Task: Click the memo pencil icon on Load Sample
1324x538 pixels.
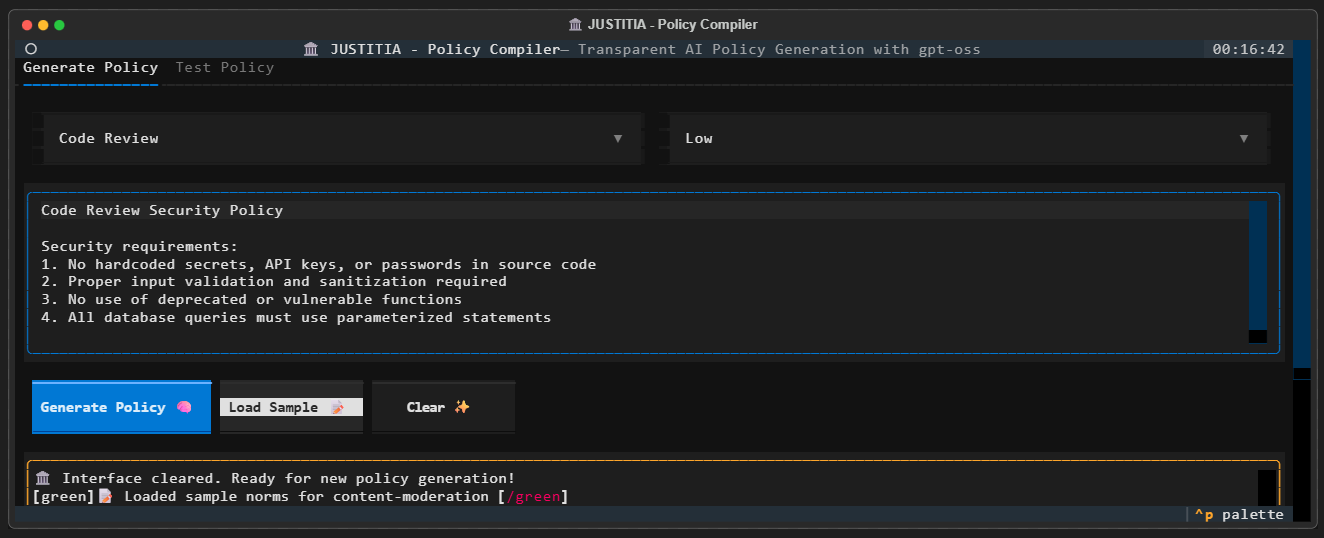Action: tap(337, 407)
